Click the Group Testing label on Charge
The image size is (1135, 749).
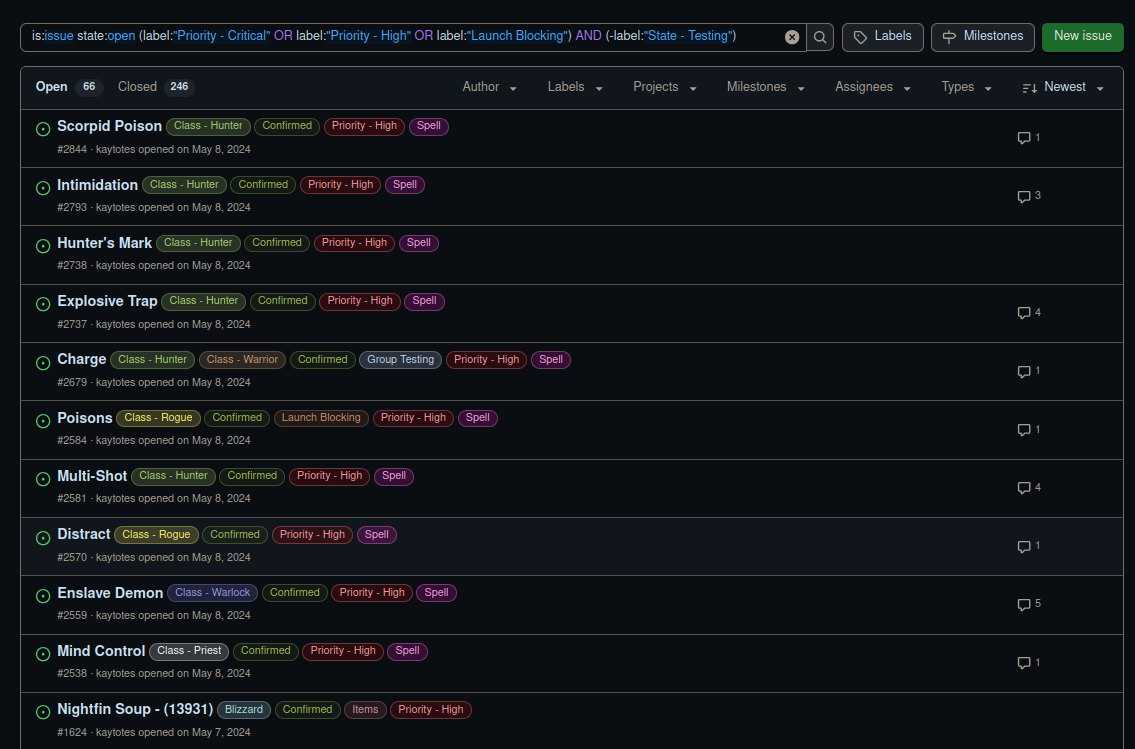point(400,360)
